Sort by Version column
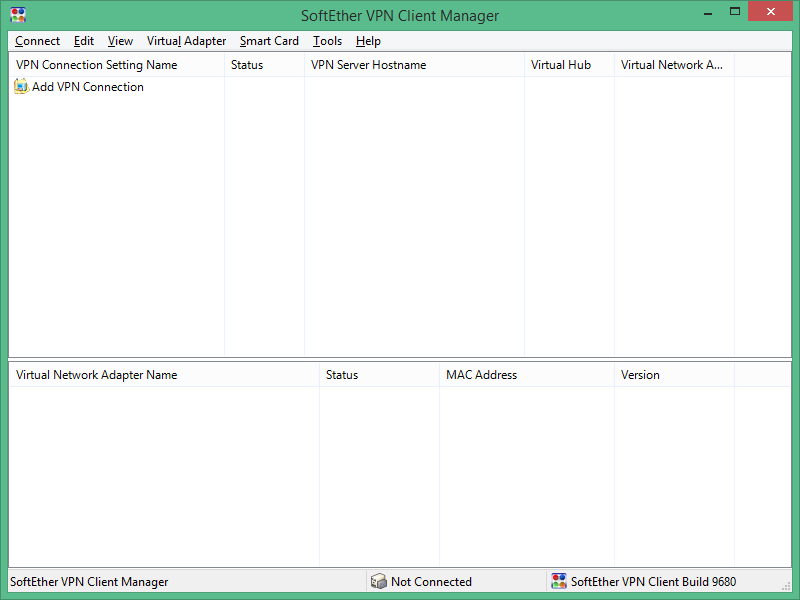This screenshot has width=800, height=600. click(674, 375)
